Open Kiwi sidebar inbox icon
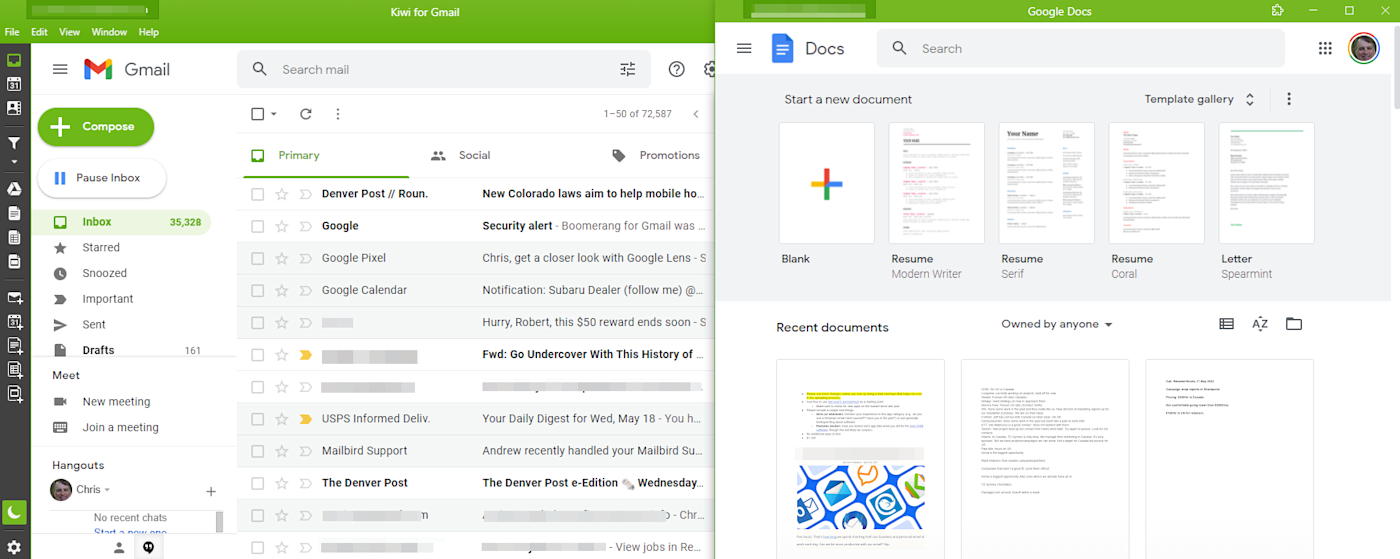 (x=14, y=60)
